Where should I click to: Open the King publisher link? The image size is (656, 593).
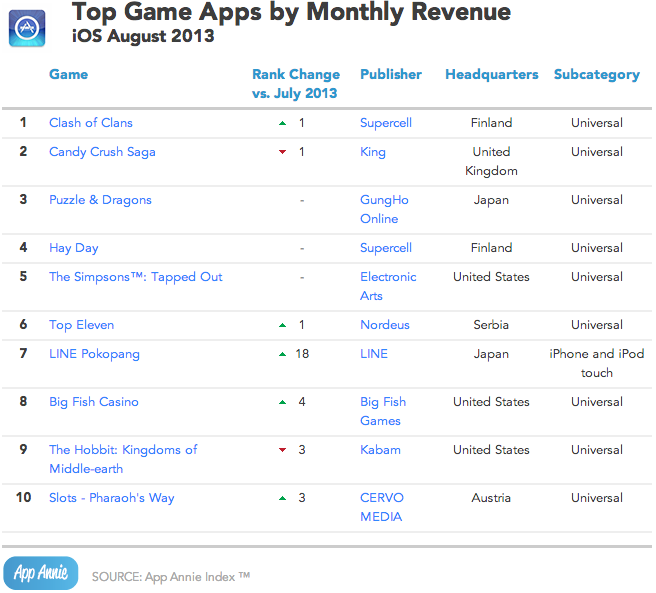coord(373,152)
